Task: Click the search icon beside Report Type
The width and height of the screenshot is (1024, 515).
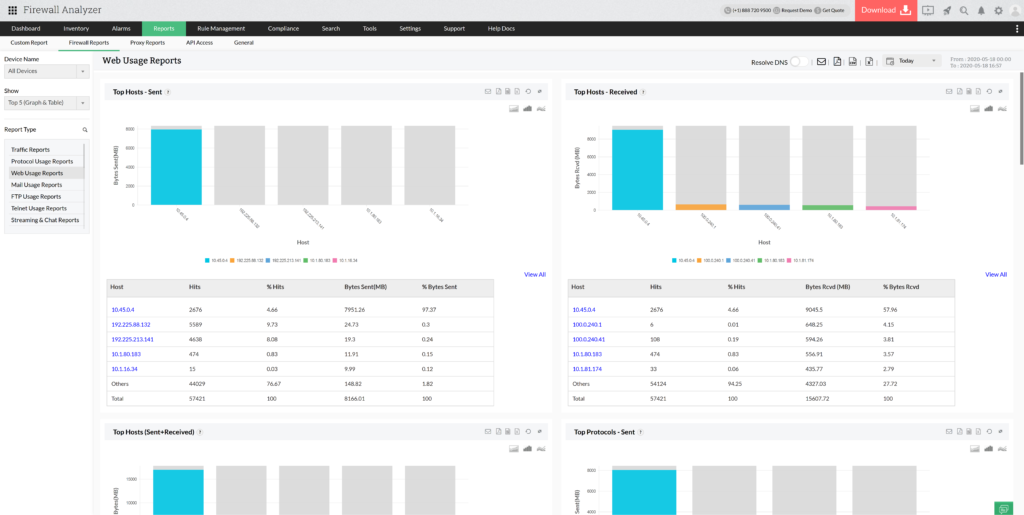Action: coord(85,130)
